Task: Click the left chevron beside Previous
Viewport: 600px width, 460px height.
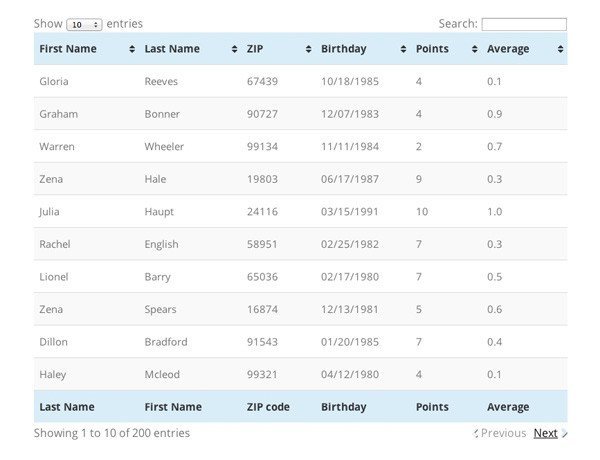Action: pyautogui.click(x=476, y=434)
